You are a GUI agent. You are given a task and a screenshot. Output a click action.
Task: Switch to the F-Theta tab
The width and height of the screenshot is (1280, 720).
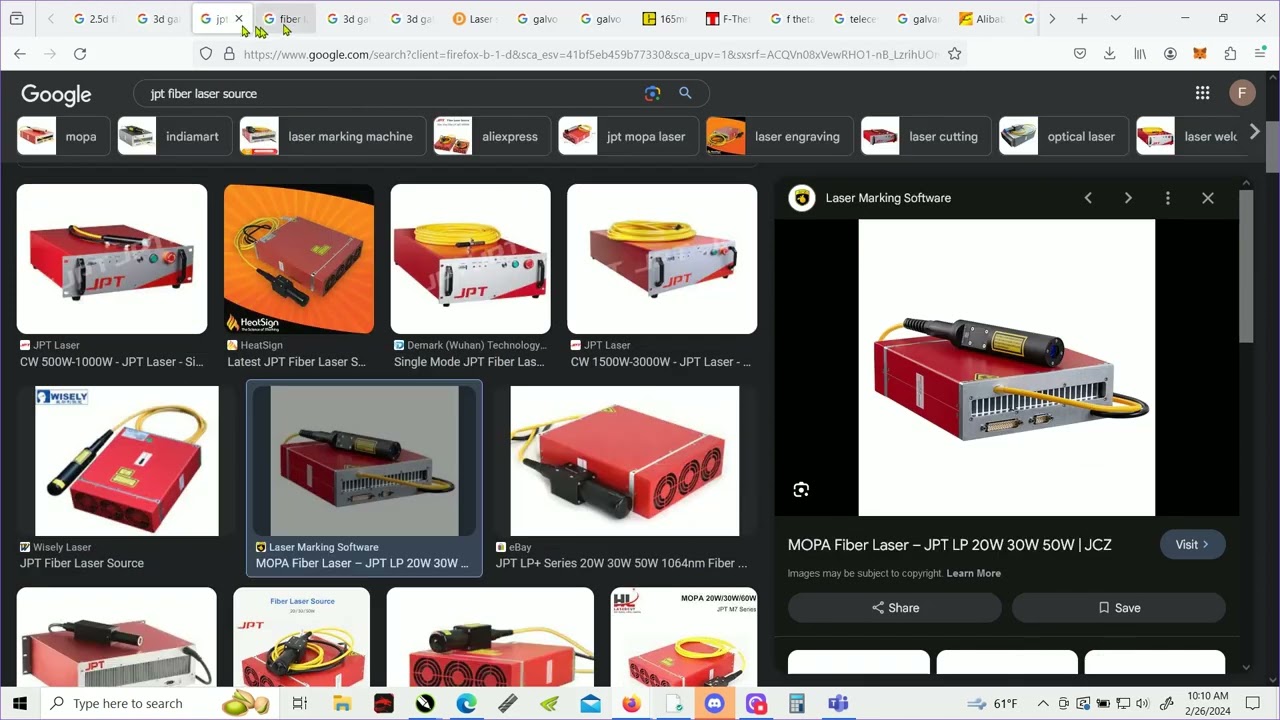click(727, 18)
